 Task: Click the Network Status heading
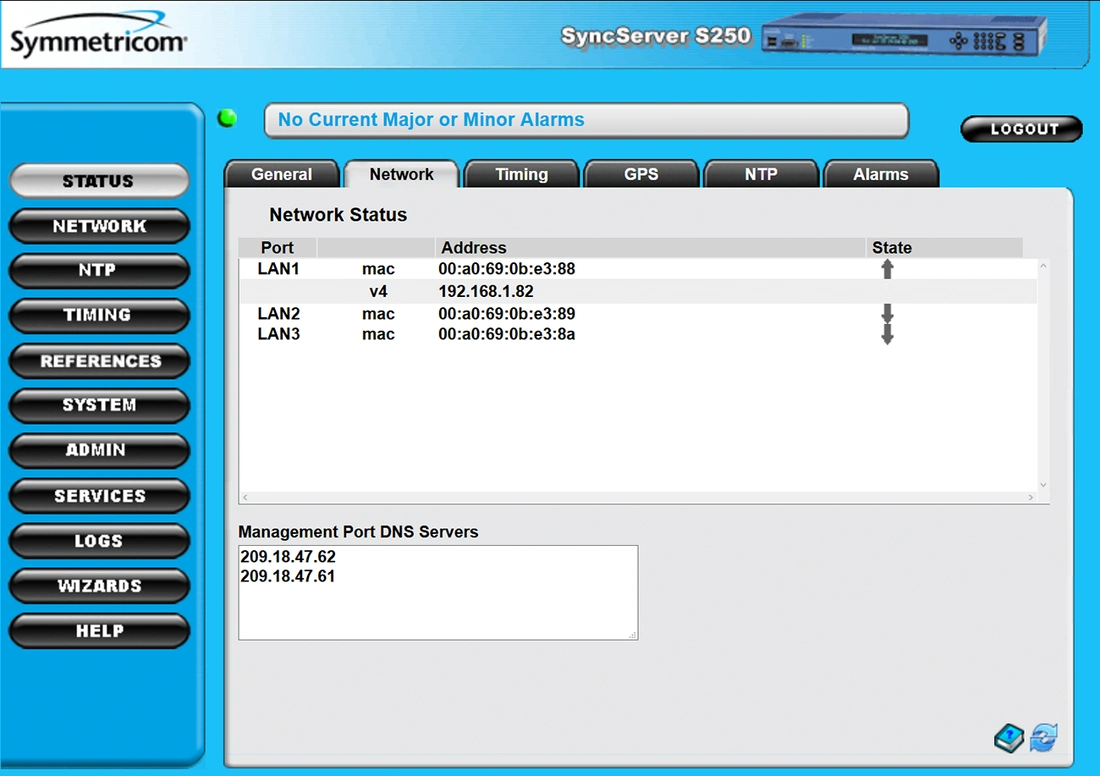338,215
